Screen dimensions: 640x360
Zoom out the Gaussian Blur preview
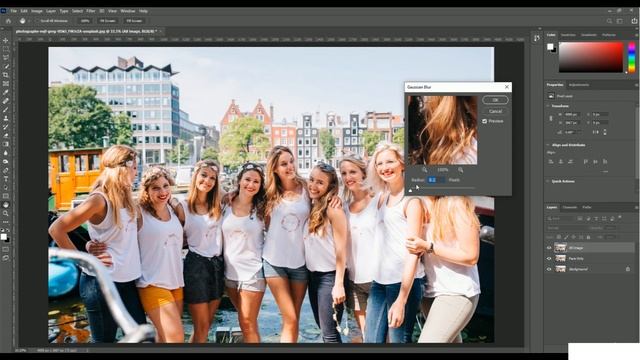(424, 170)
